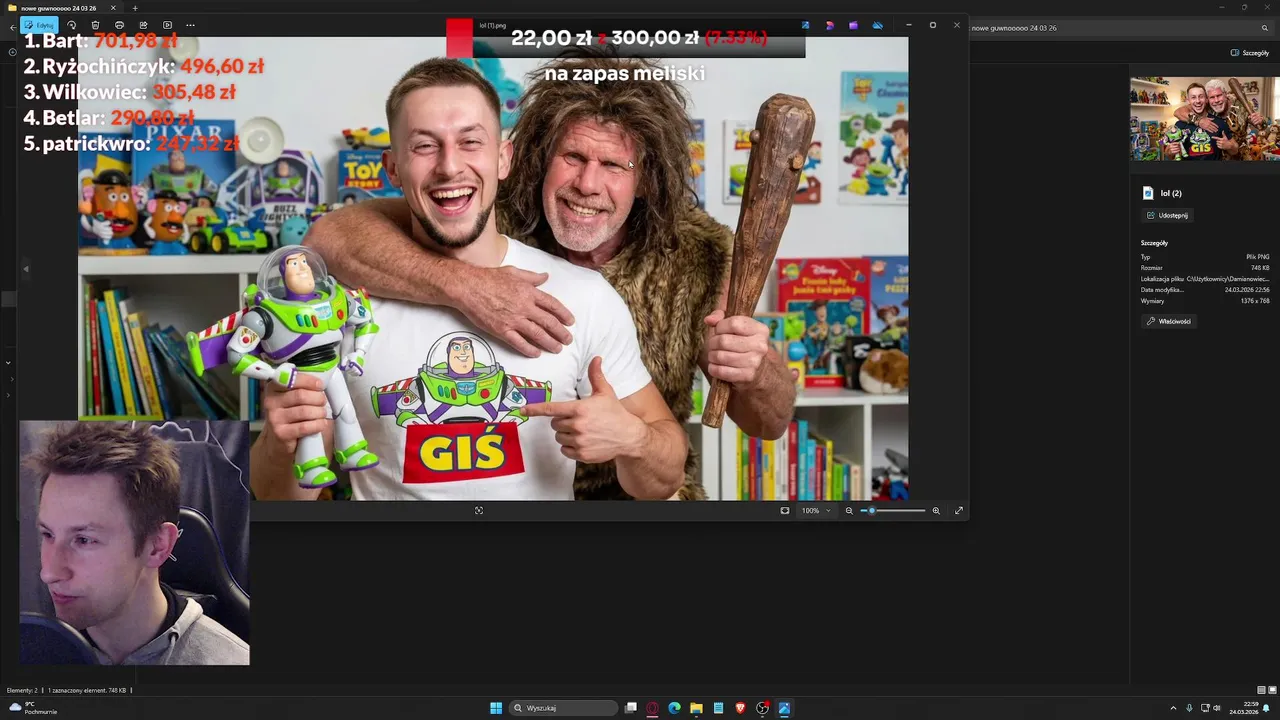Open the three-dots more menu in Photos
This screenshot has height=720, width=1280.
point(190,25)
